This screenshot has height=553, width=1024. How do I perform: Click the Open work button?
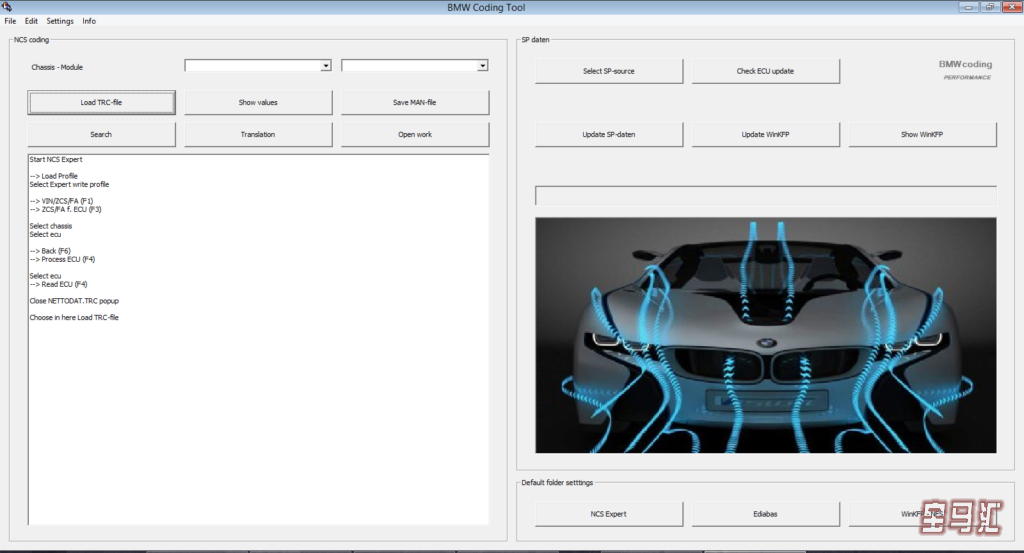tap(414, 134)
